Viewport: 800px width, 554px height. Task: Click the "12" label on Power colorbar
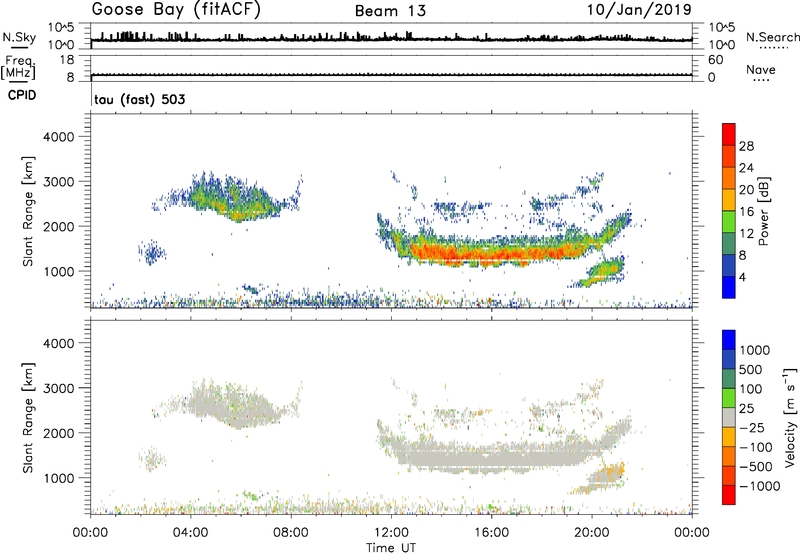pos(746,234)
